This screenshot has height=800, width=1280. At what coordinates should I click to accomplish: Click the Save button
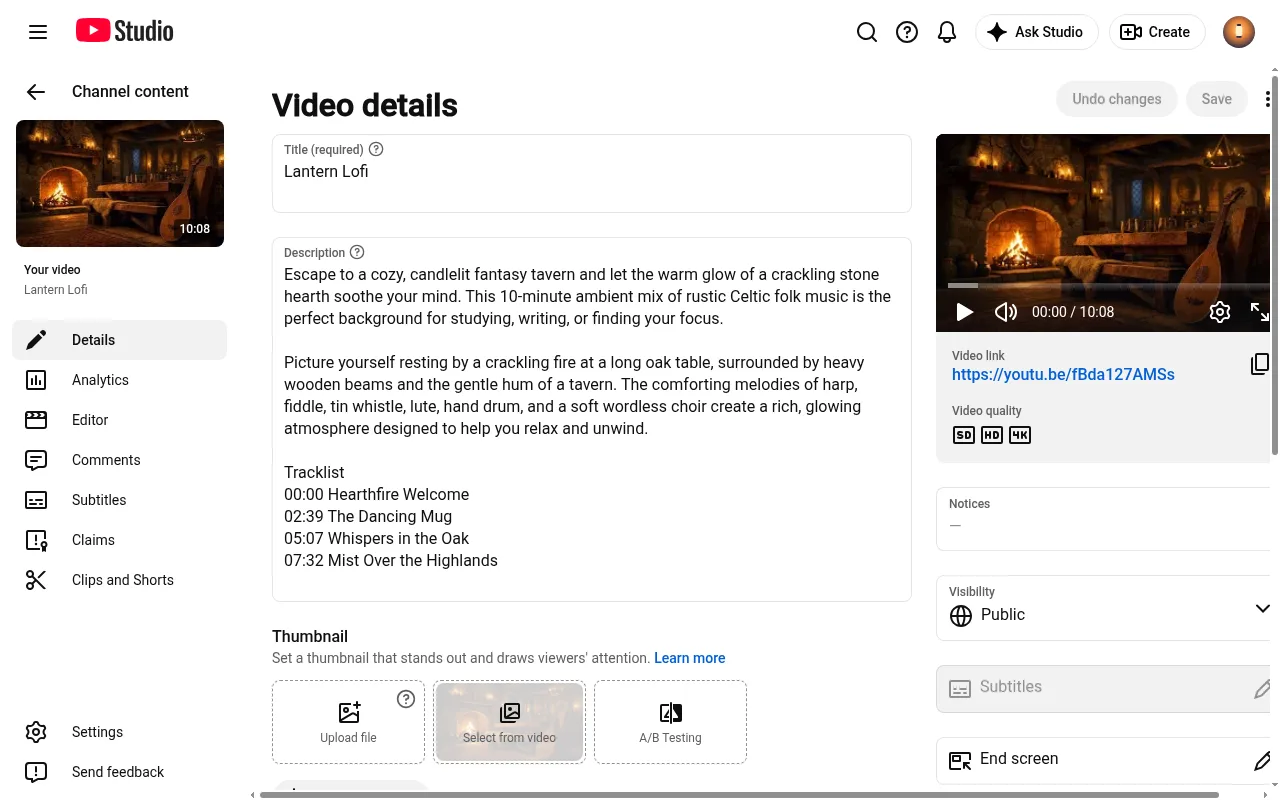coord(1217,99)
